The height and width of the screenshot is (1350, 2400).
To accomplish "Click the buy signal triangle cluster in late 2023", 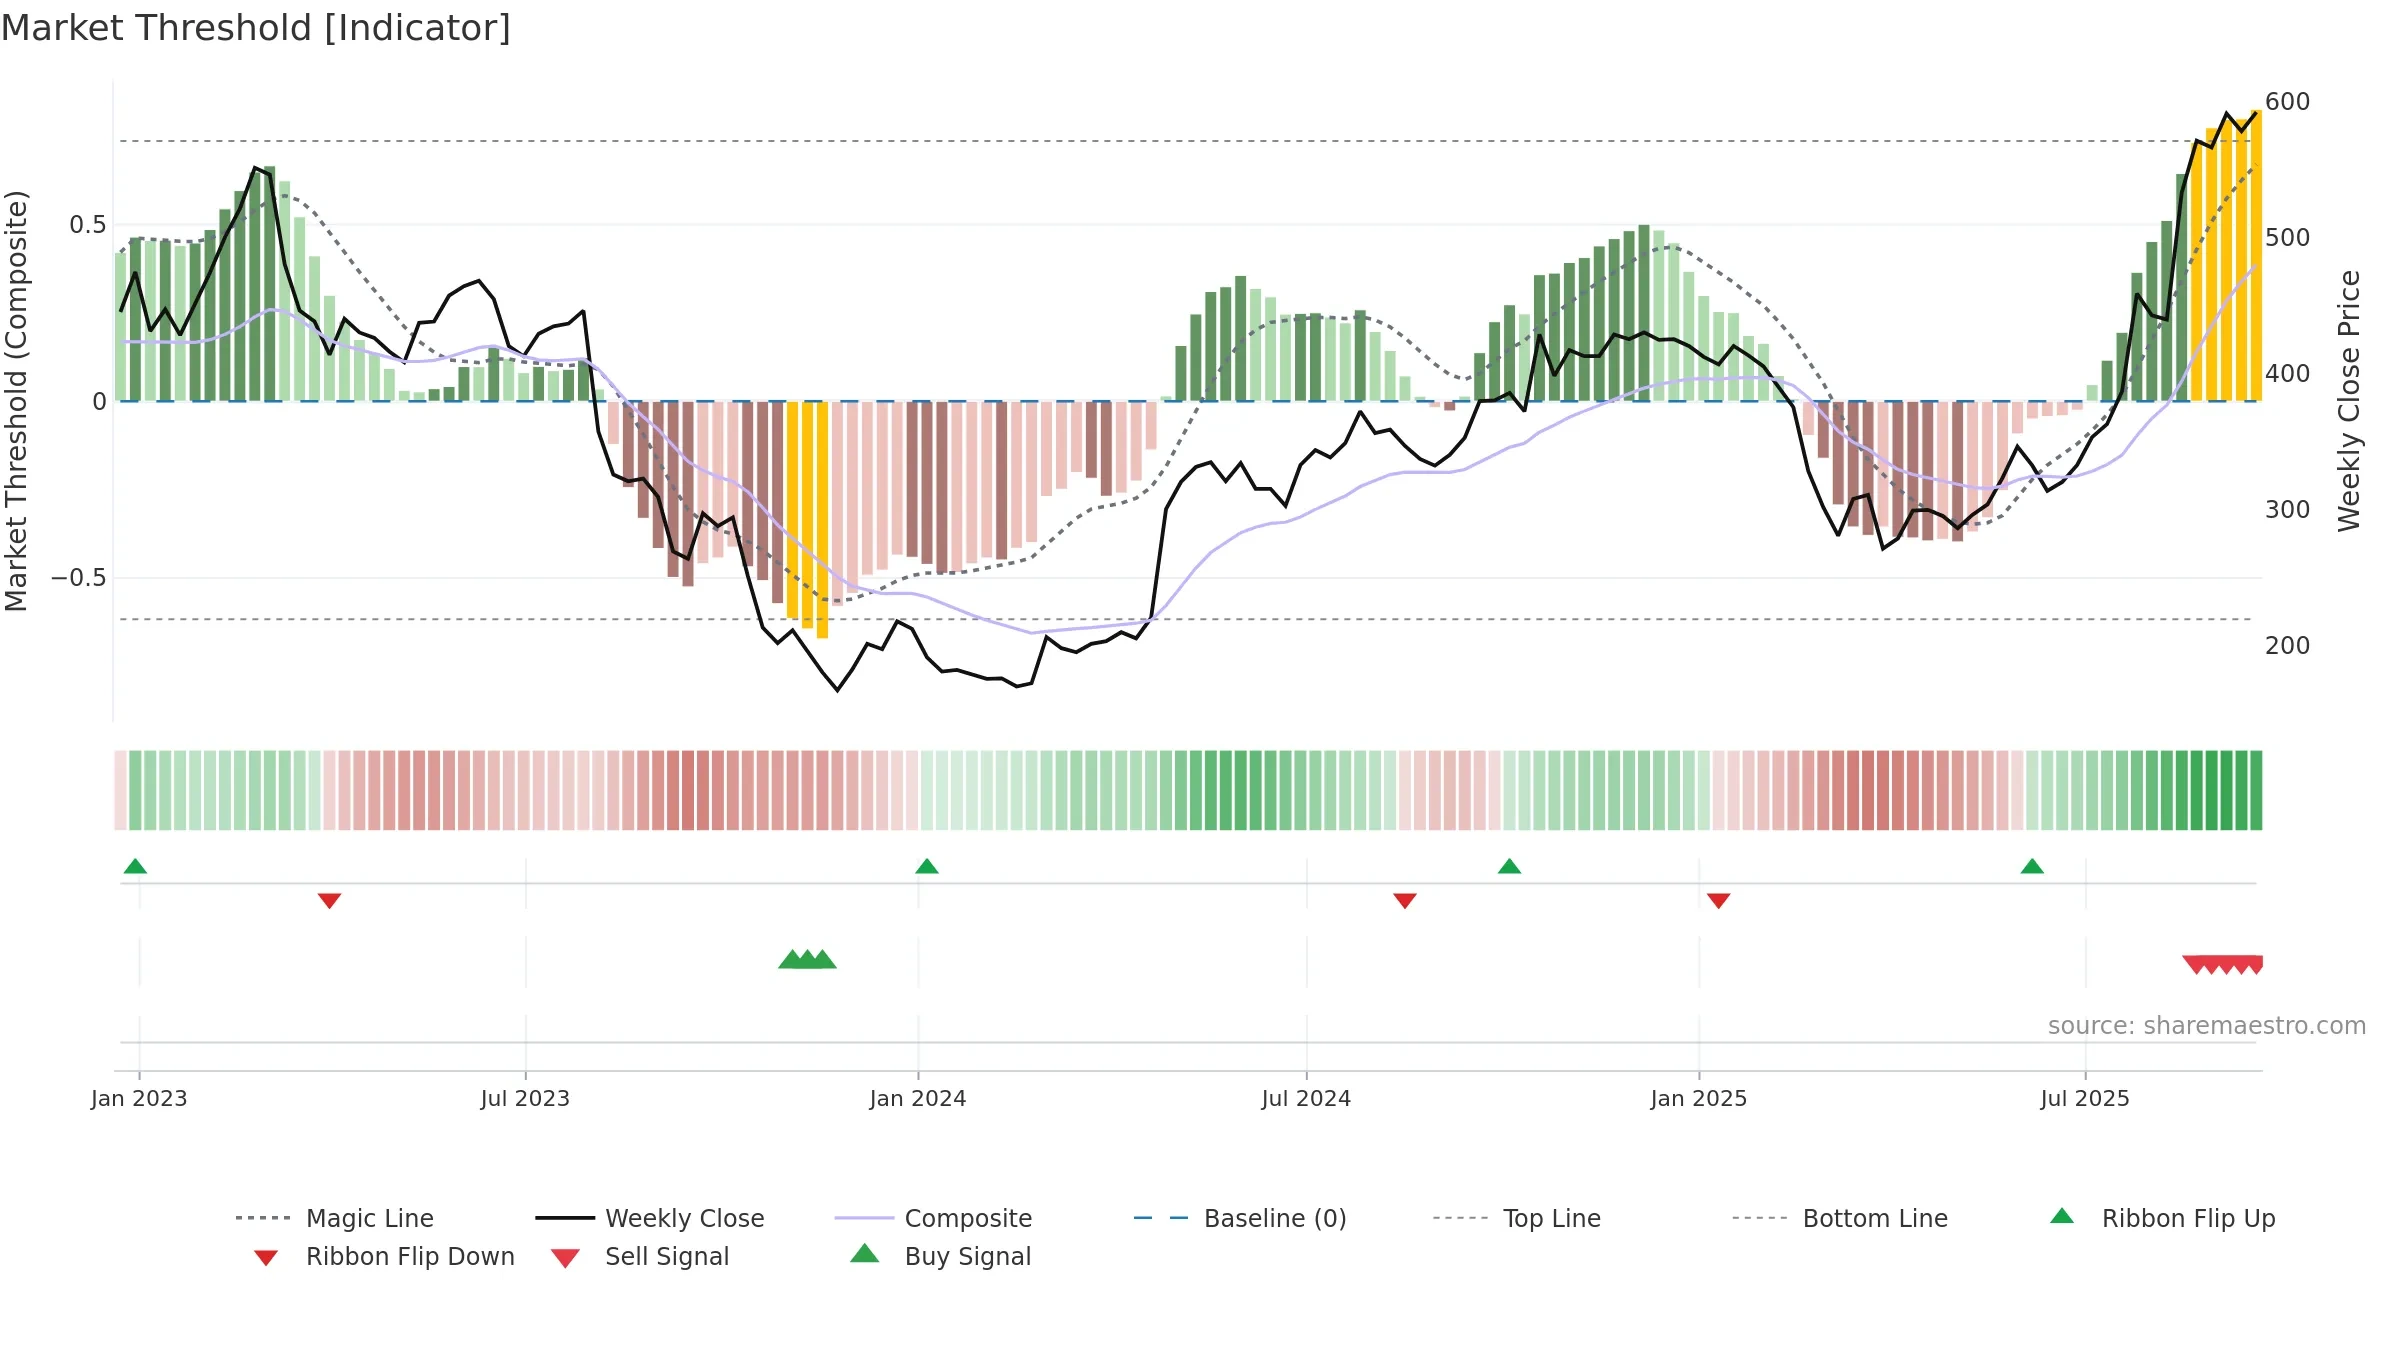I will point(807,959).
